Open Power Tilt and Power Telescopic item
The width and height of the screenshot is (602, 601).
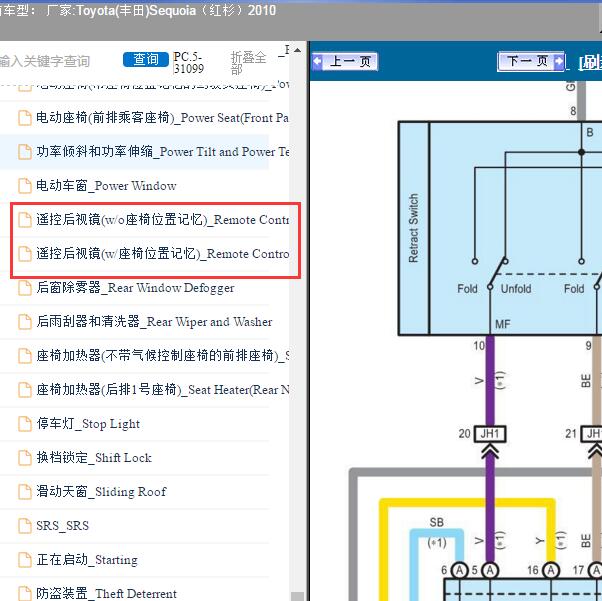[163, 152]
